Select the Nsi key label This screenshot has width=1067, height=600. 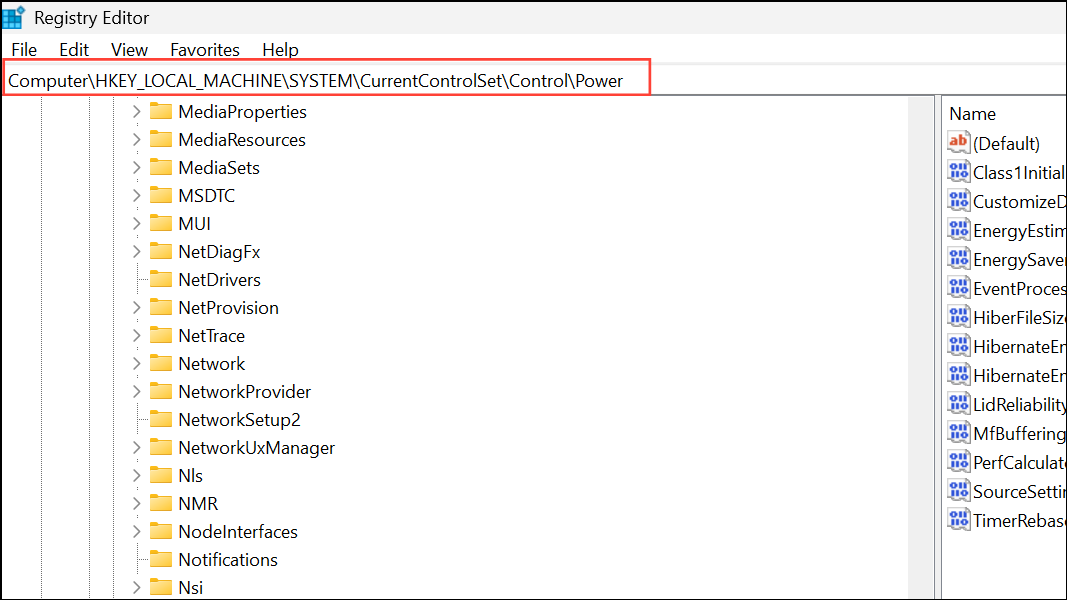pyautogui.click(x=191, y=587)
